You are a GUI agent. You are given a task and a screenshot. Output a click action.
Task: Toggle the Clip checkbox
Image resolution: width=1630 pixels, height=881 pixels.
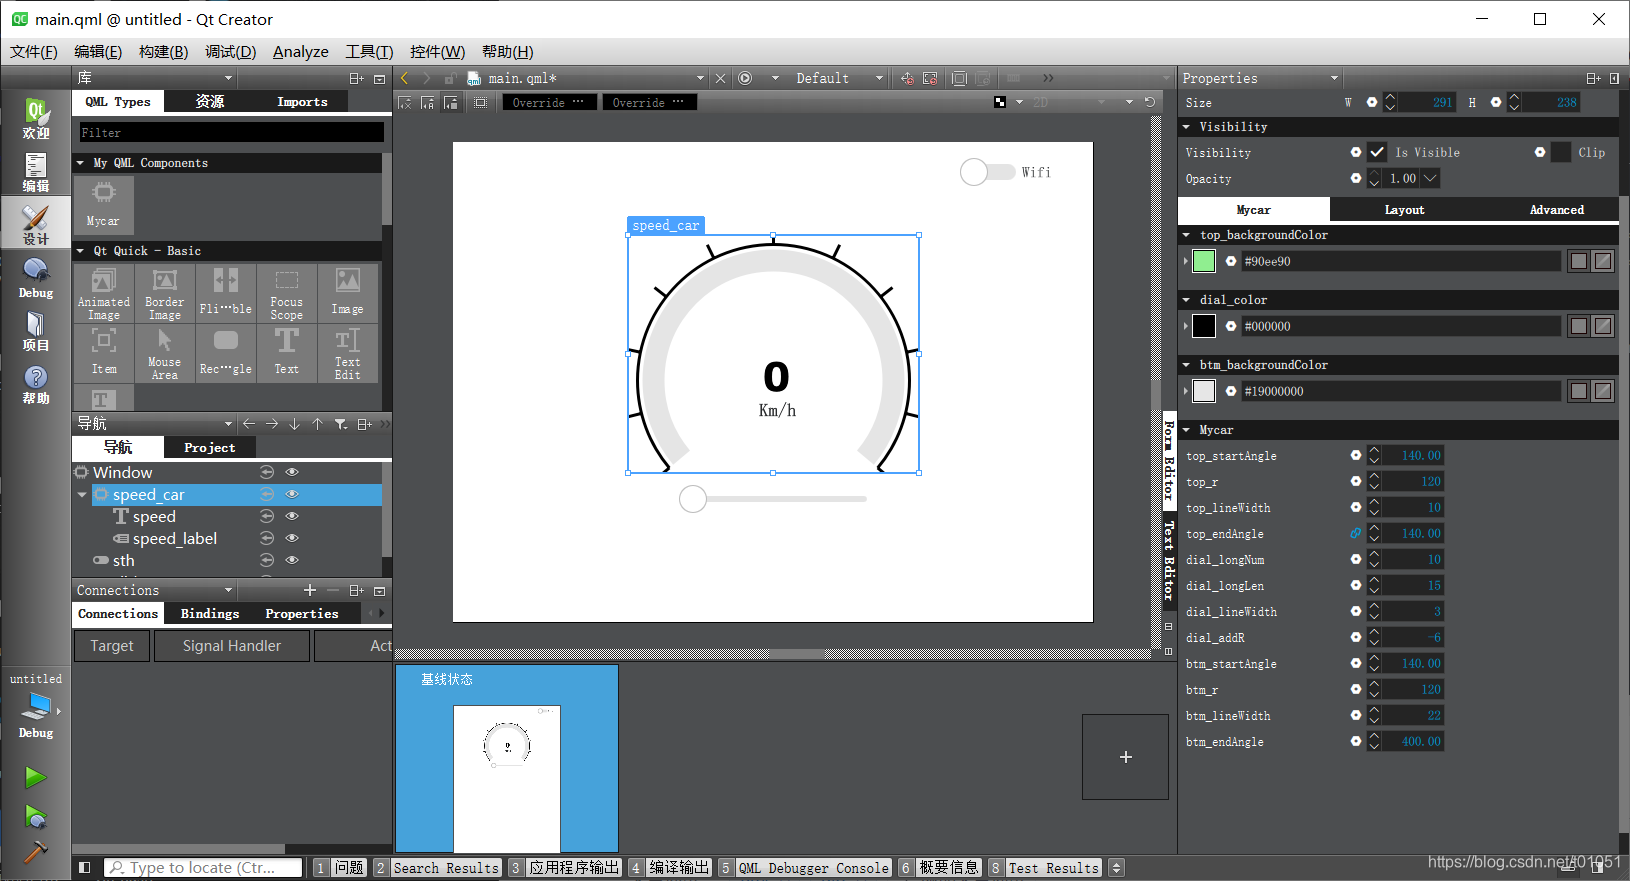[1561, 152]
